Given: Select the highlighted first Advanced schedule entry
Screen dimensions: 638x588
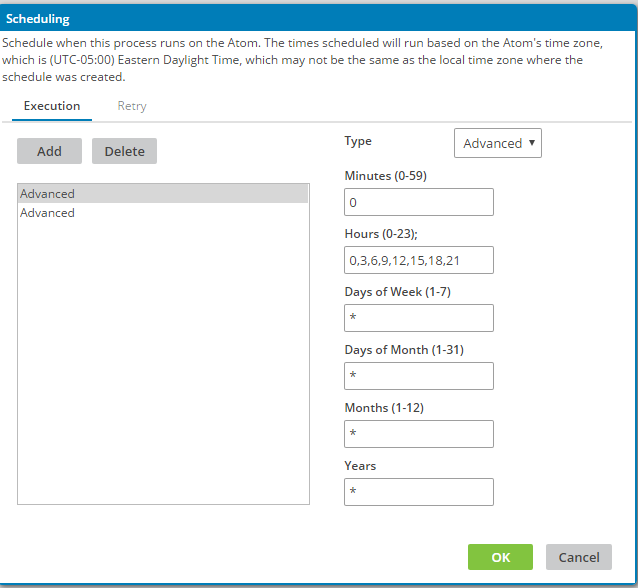Looking at the screenshot, I should [163, 194].
